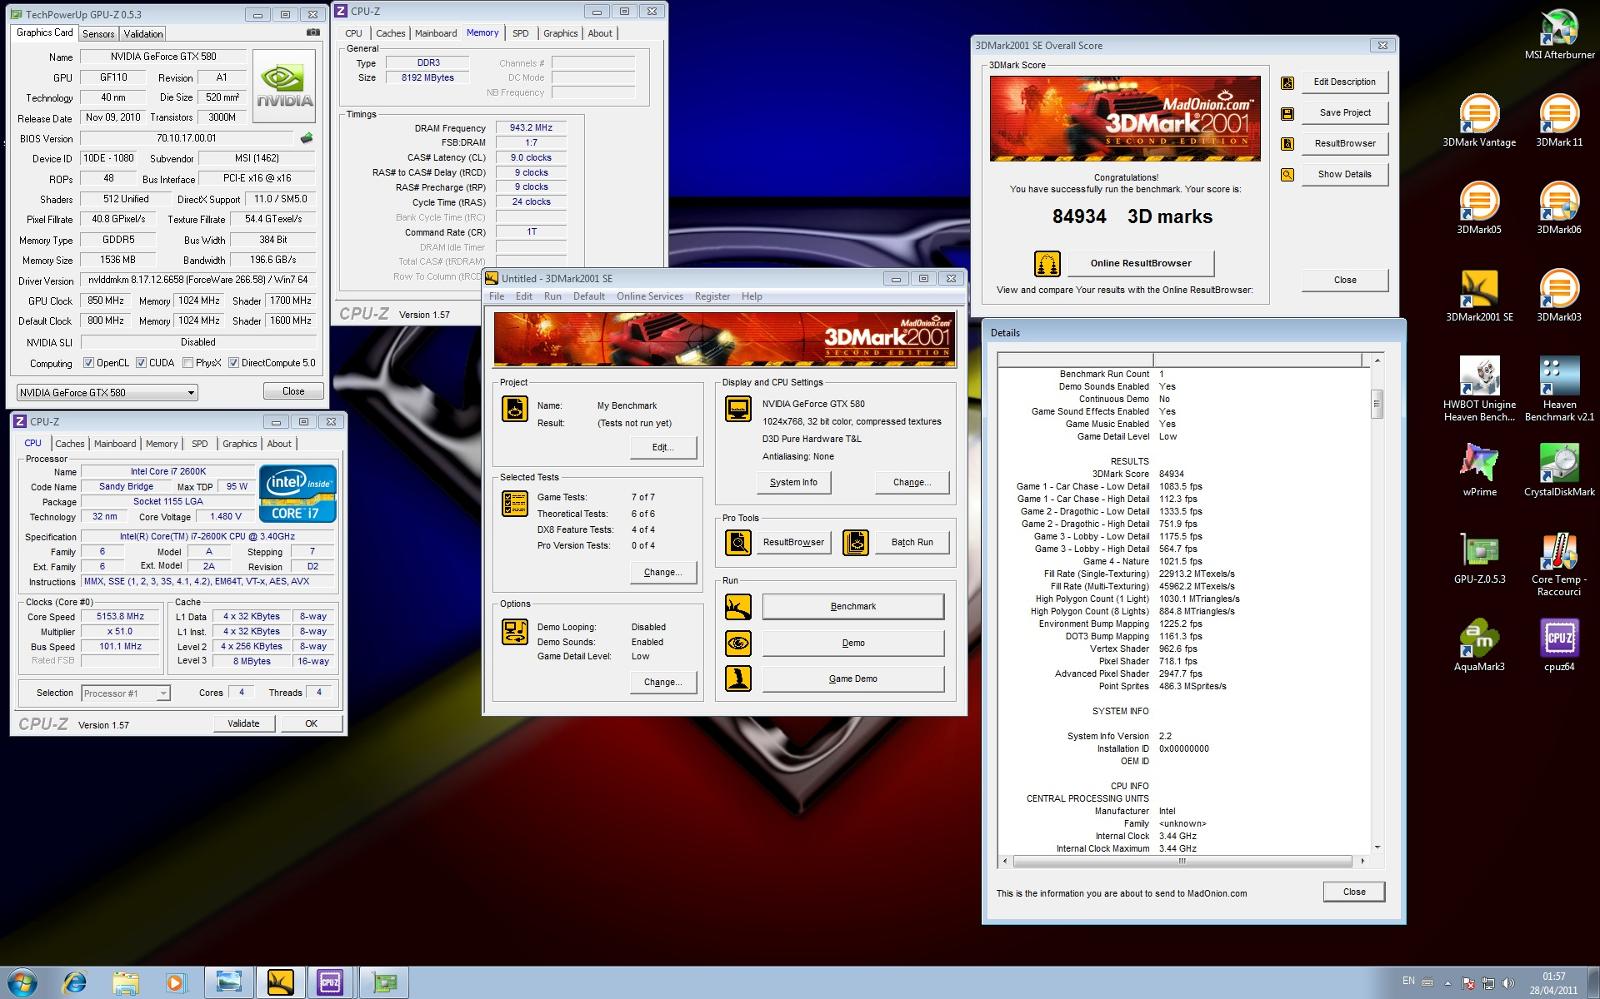Open GPU selection dropdown in GPU-Z

pos(108,392)
